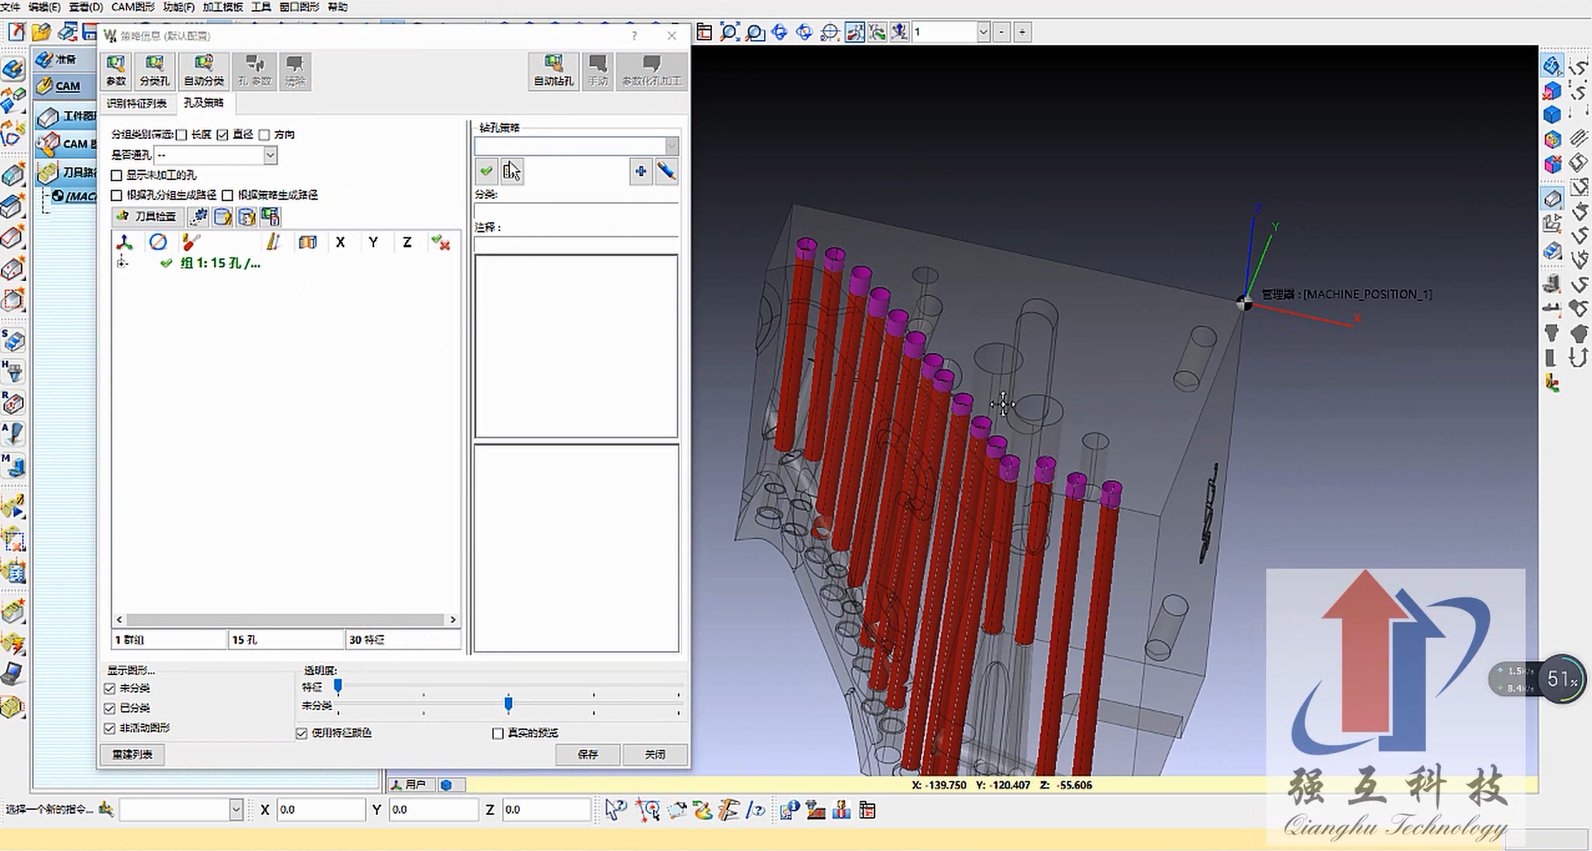Click the view layout window icon
Viewport: 1592px width, 851px height.
point(704,32)
